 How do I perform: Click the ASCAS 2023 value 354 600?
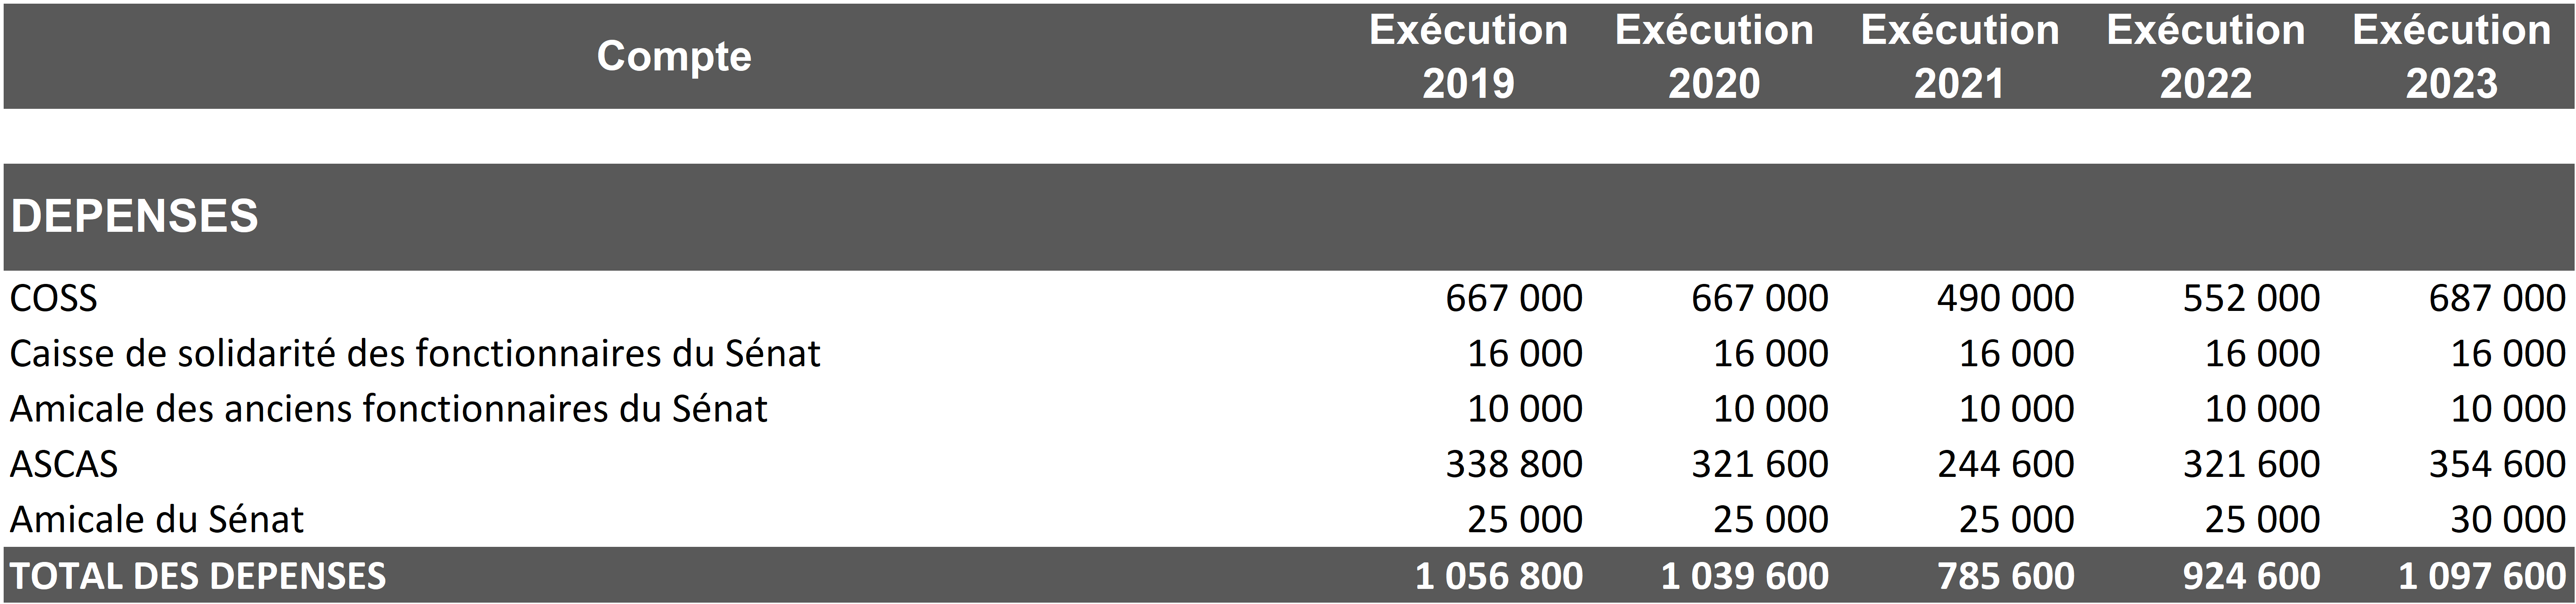click(x=2497, y=464)
